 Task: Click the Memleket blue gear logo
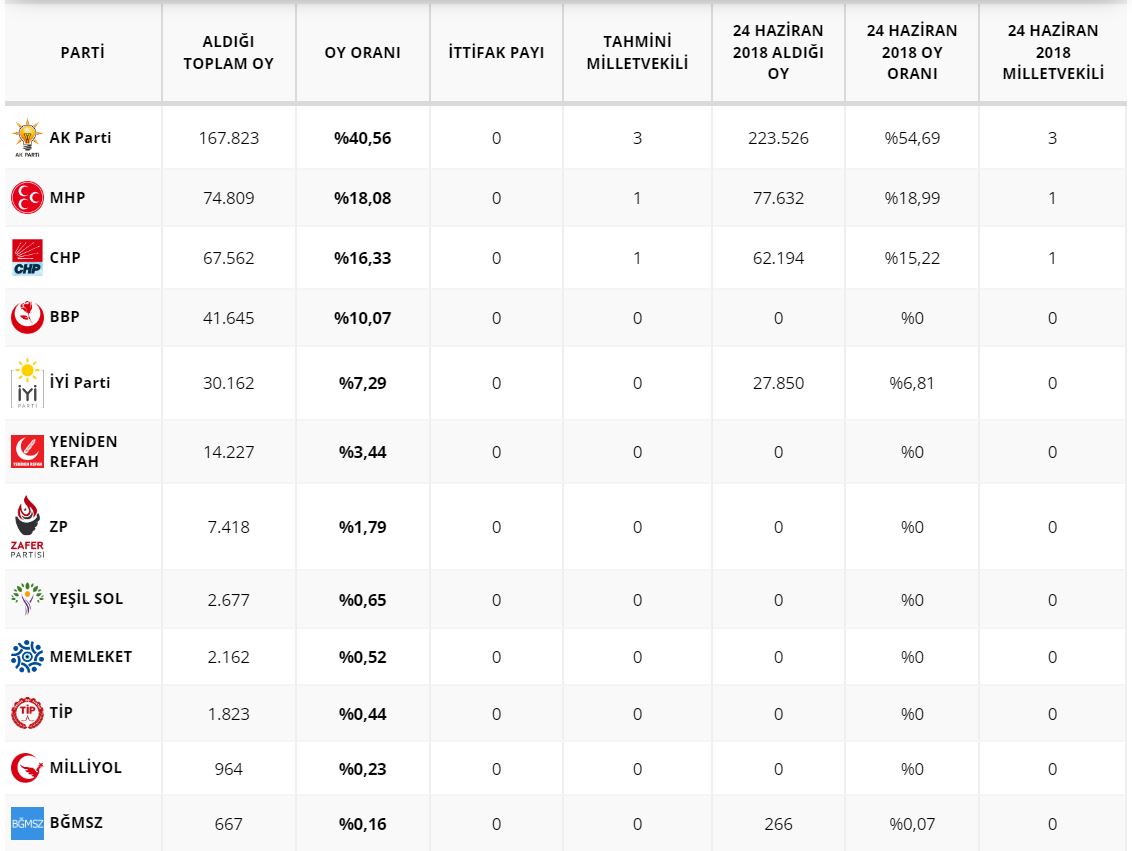tap(27, 657)
